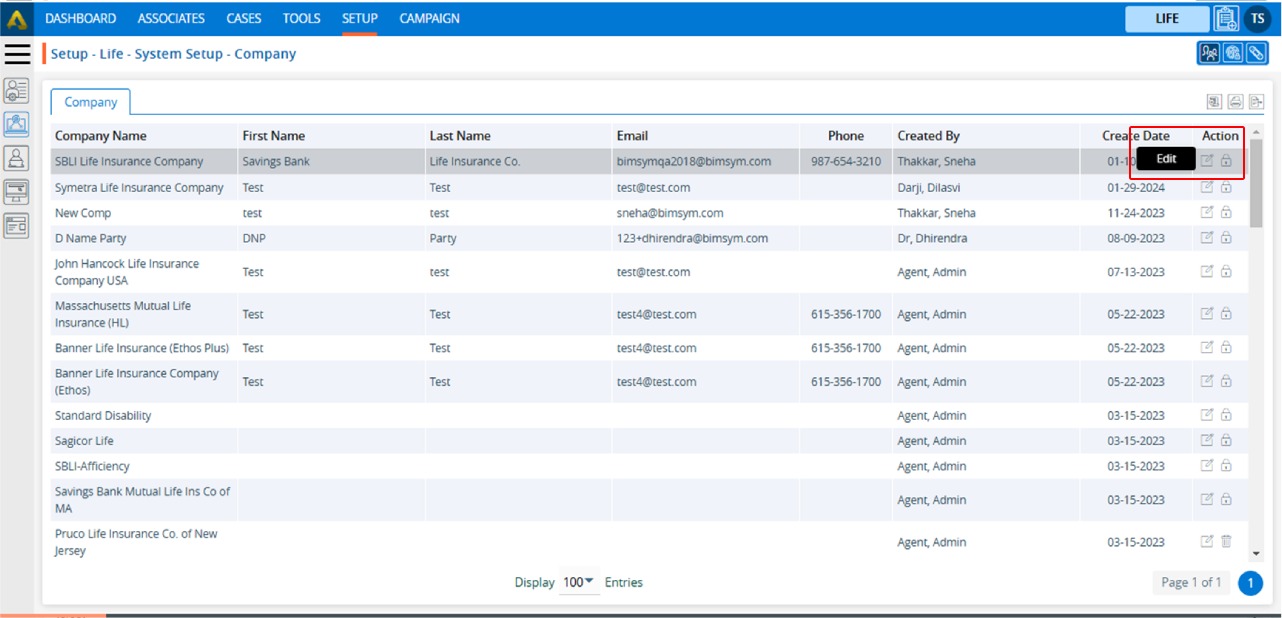Open the ASSOCIATES menu
Viewport: 1282px width, 618px height.
click(x=171, y=18)
